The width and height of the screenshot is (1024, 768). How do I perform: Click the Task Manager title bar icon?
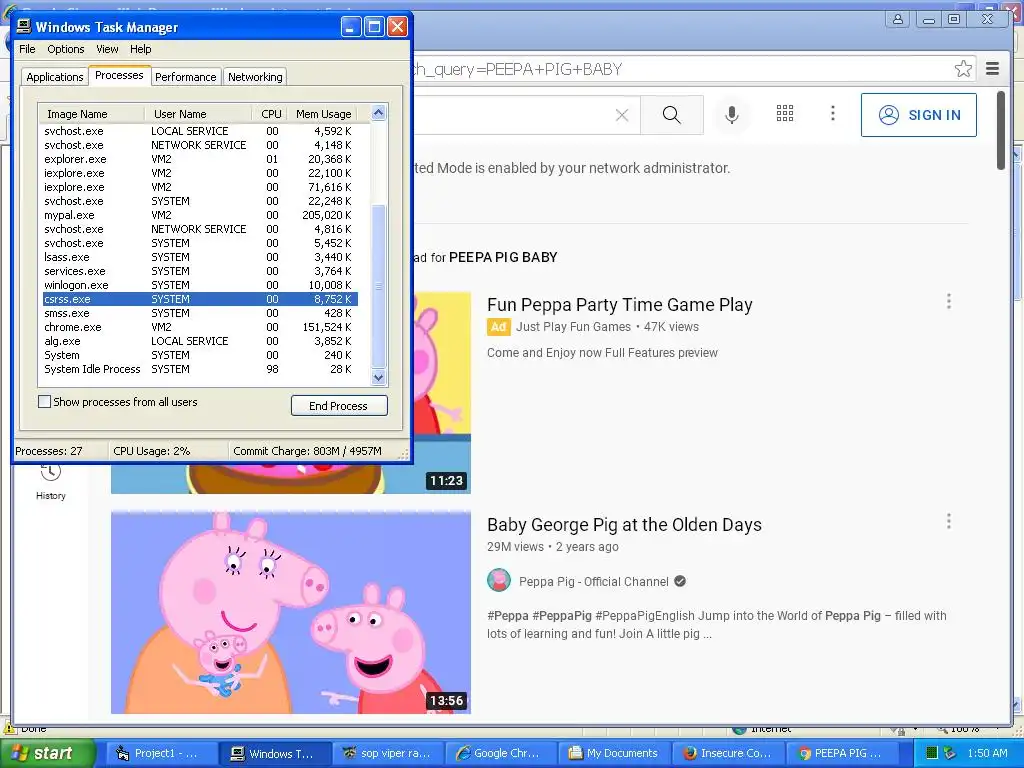[x=24, y=27]
